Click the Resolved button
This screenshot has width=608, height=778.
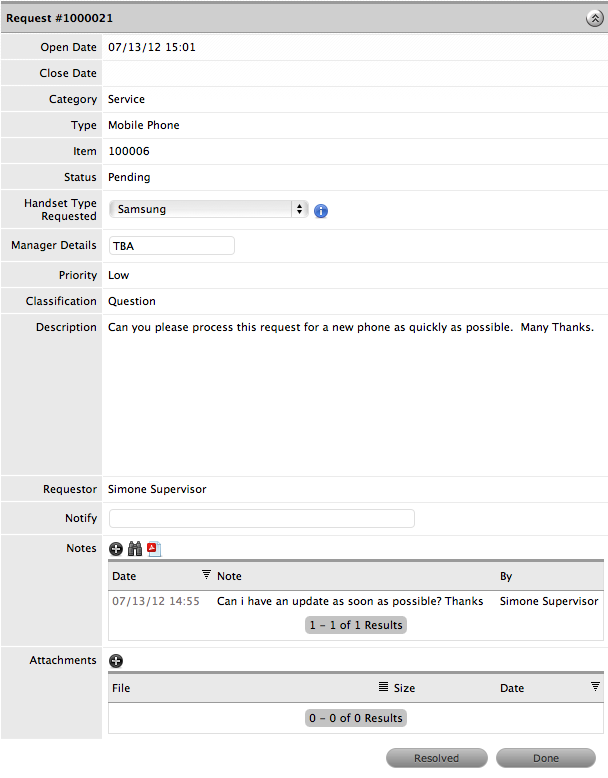click(x=436, y=758)
